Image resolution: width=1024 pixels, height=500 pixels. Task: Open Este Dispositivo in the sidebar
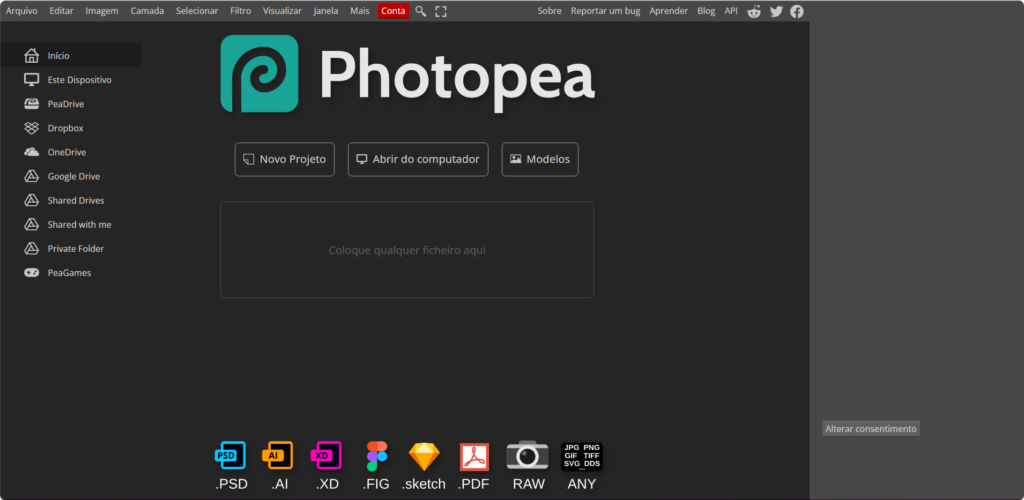tap(71, 80)
